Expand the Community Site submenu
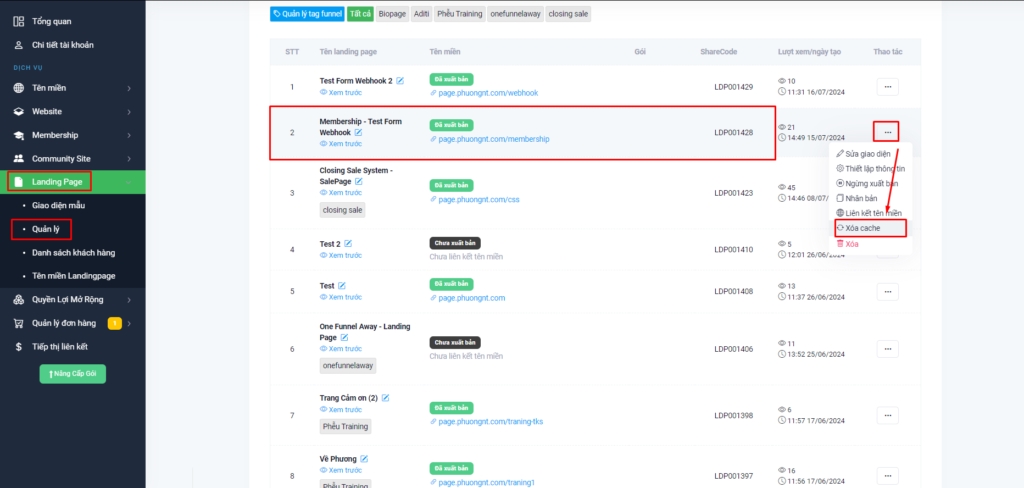Image resolution: width=1024 pixels, height=488 pixels. [129, 159]
